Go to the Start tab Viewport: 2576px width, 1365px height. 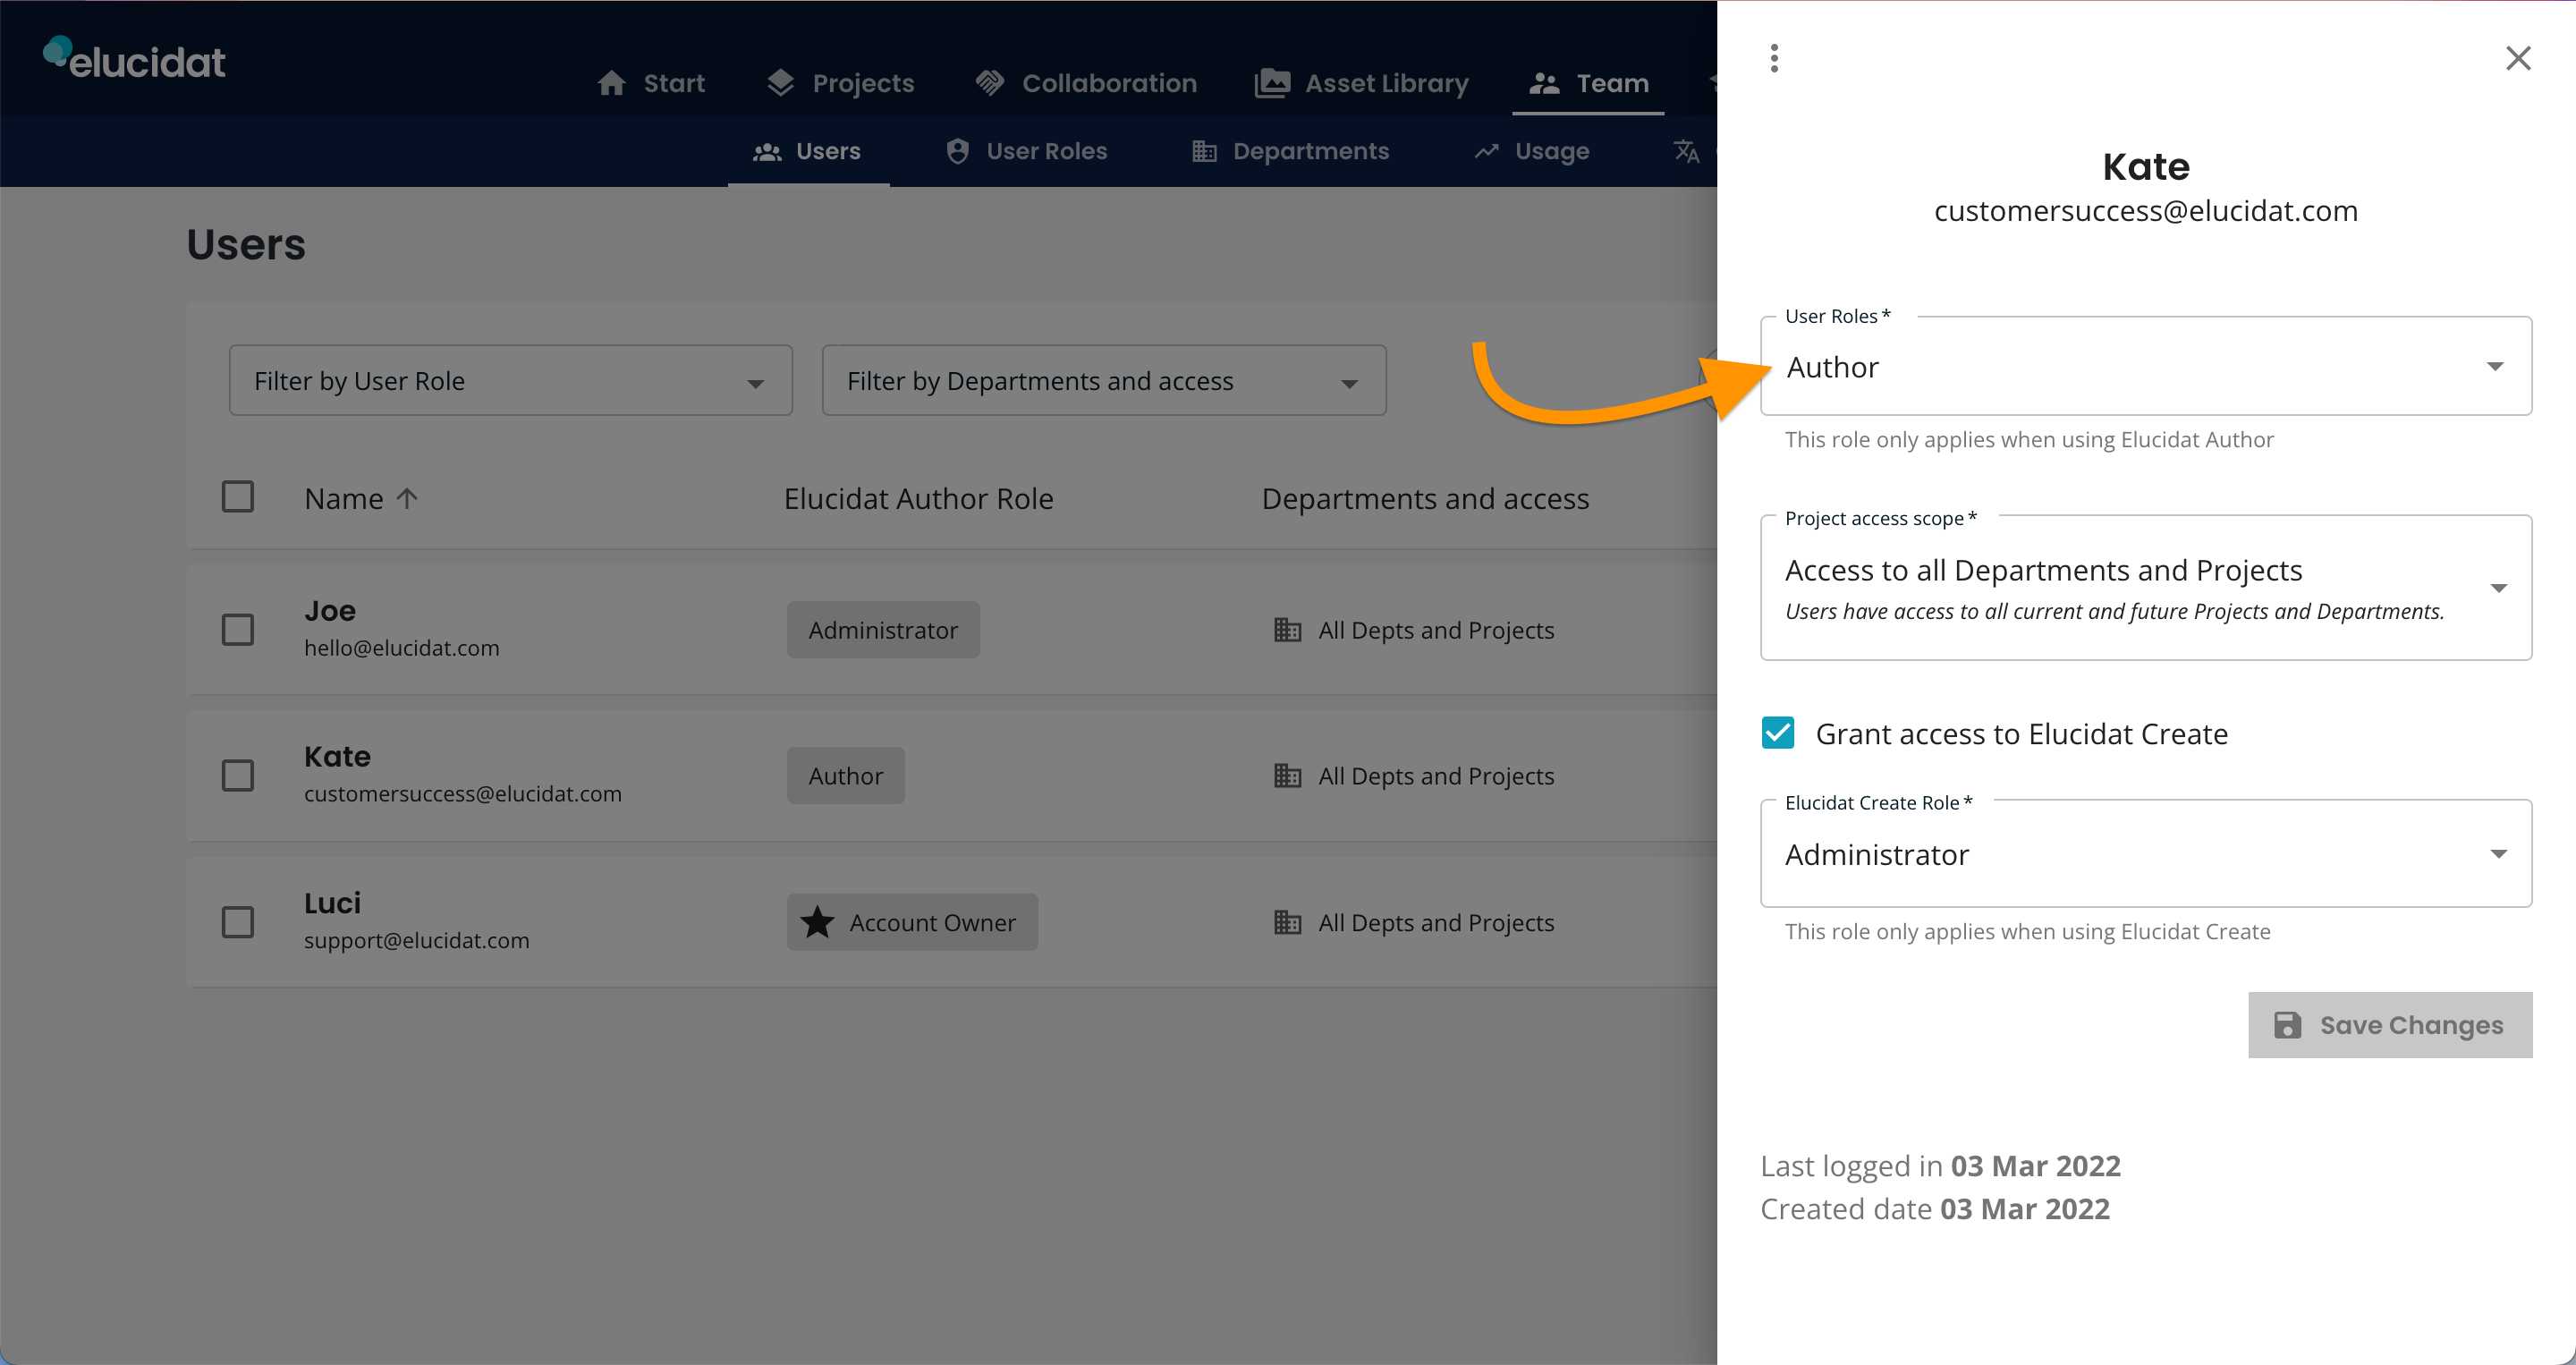(651, 83)
